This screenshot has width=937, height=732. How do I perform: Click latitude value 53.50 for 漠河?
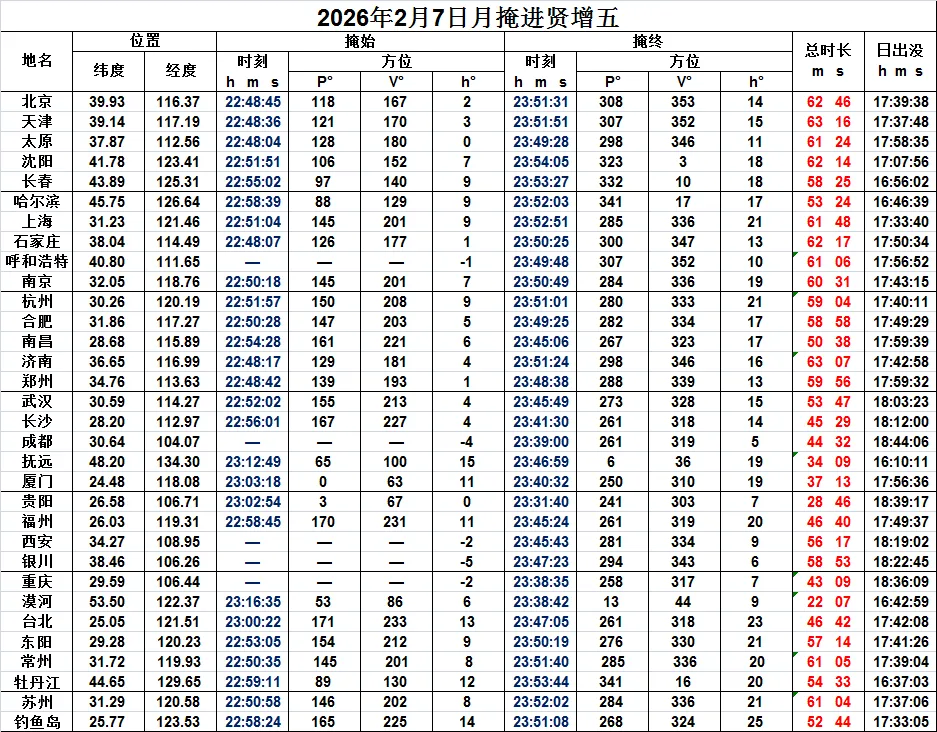(x=107, y=602)
